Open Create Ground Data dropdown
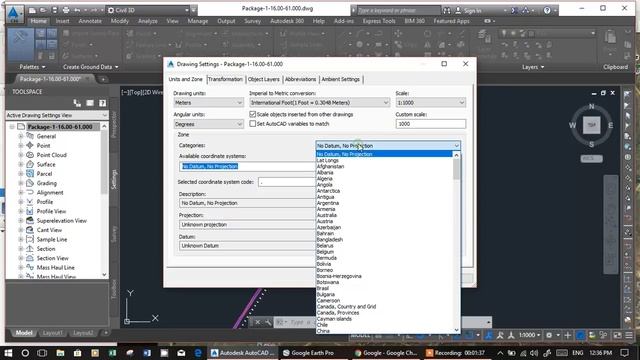640x360 pixels. click(x=91, y=67)
